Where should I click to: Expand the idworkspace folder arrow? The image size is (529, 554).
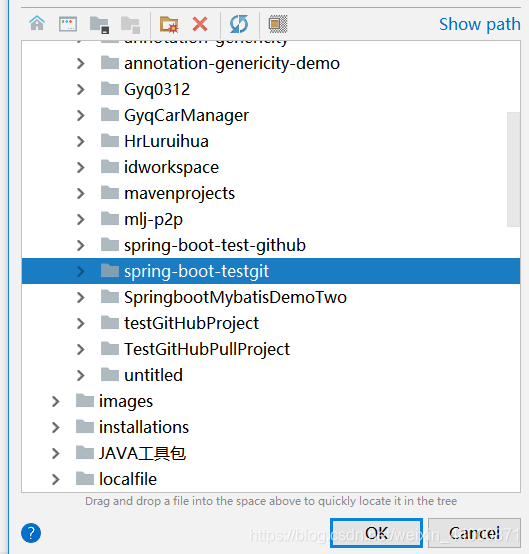coord(81,167)
